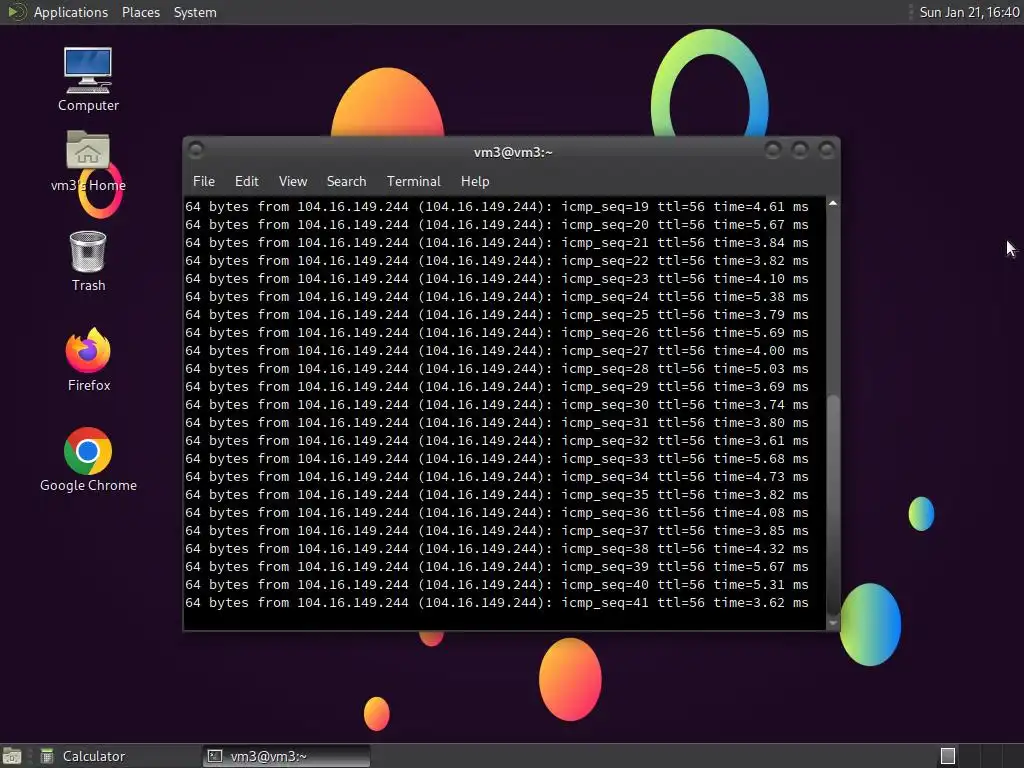Click the terminal scrollbar down arrow
Screen dimensions: 1024x768
pyautogui.click(x=833, y=623)
